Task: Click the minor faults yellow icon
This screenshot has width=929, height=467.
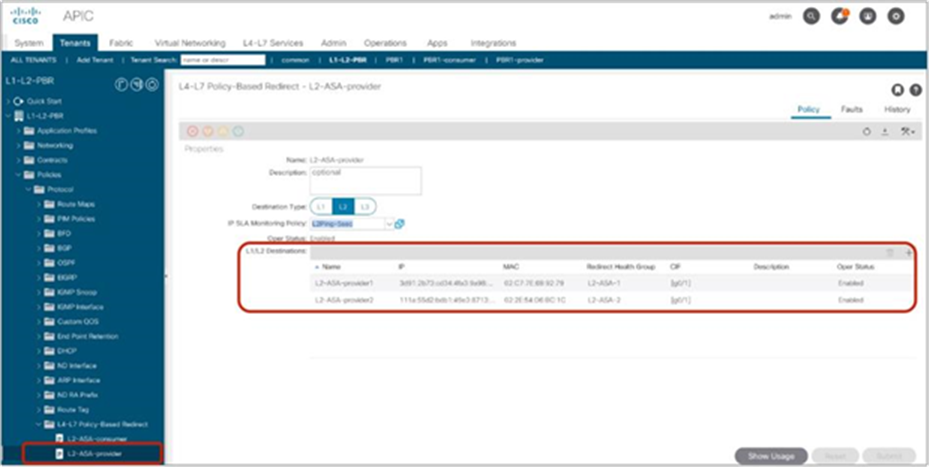Action: point(223,132)
